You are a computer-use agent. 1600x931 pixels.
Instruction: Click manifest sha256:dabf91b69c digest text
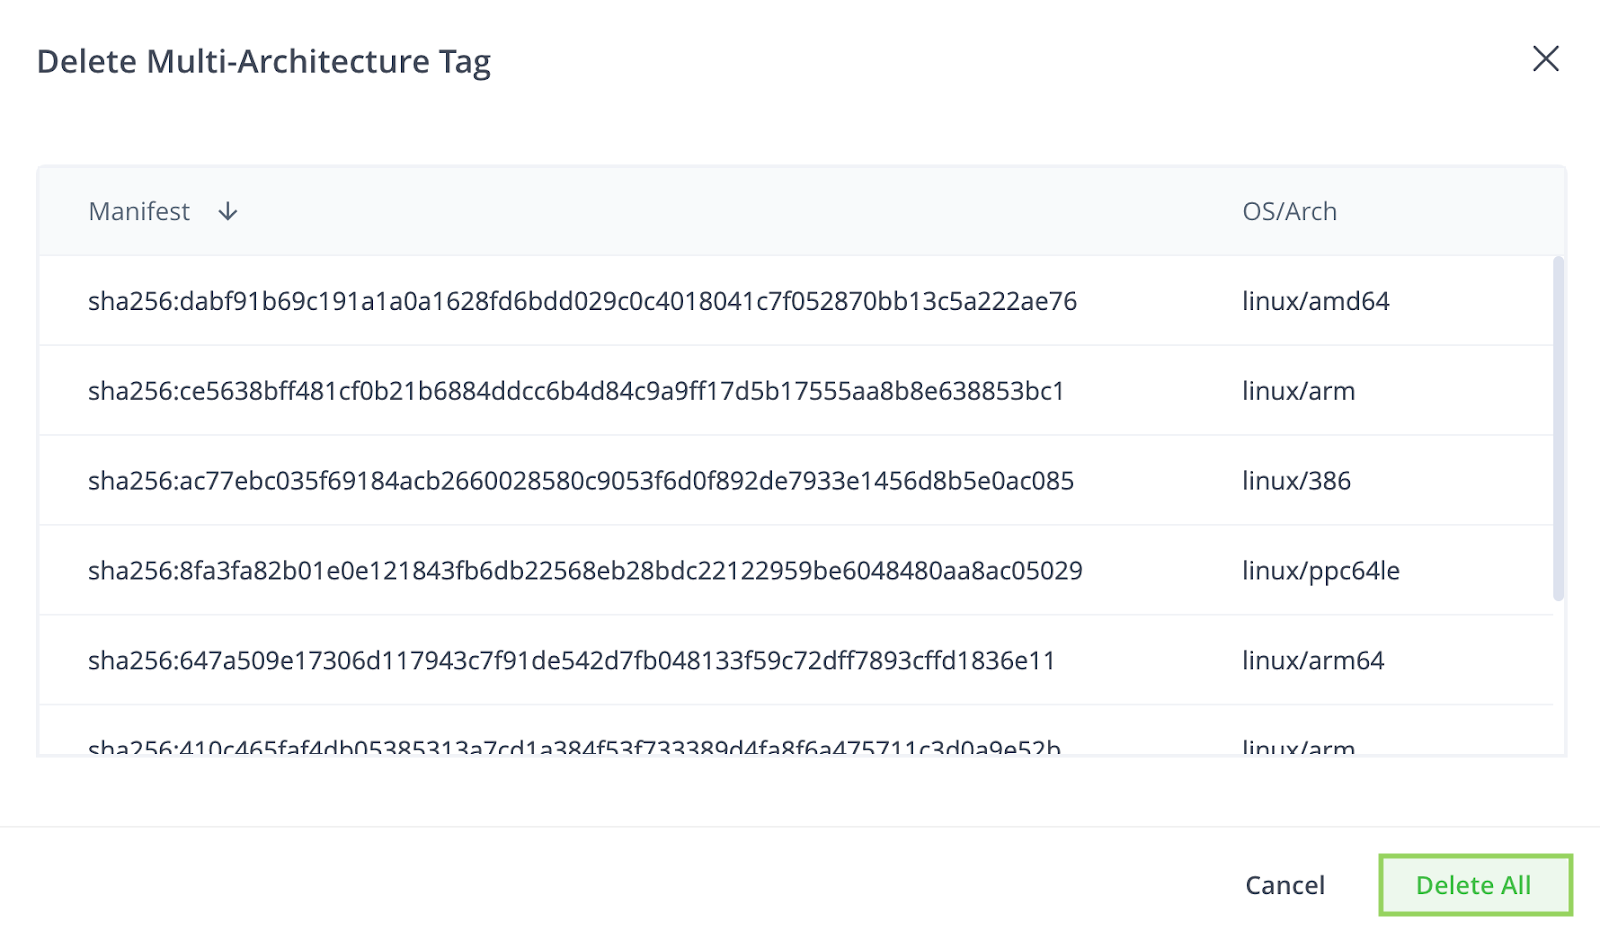click(x=582, y=301)
